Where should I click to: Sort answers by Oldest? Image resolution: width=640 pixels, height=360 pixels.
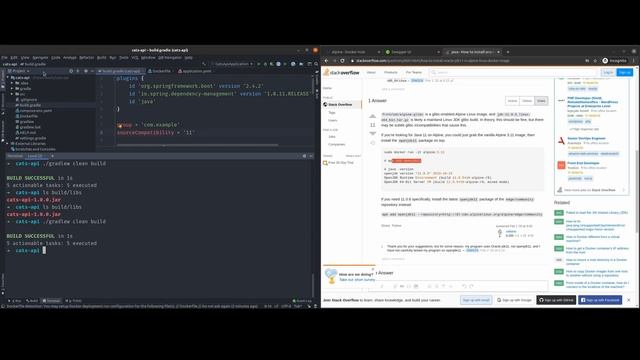(x=527, y=101)
